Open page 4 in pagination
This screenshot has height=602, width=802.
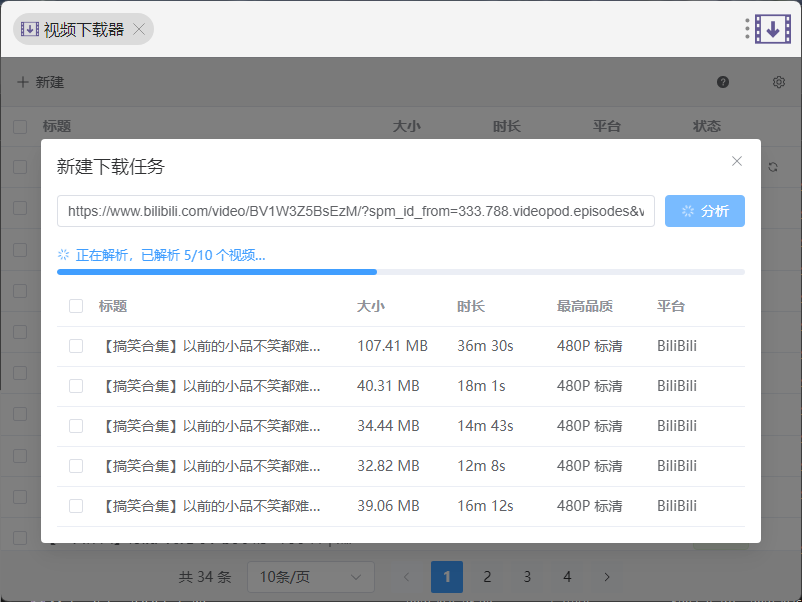(x=567, y=577)
